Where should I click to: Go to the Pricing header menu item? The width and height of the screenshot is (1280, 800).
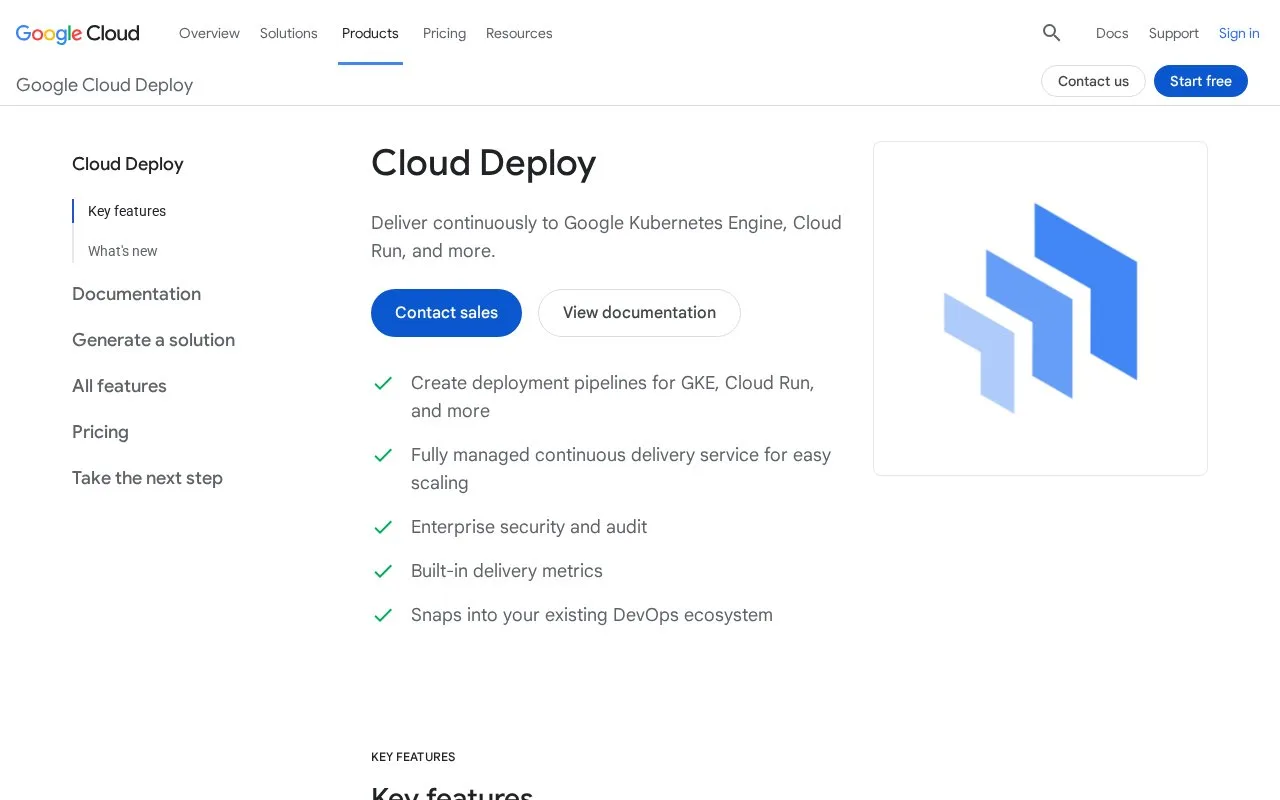pyautogui.click(x=444, y=33)
